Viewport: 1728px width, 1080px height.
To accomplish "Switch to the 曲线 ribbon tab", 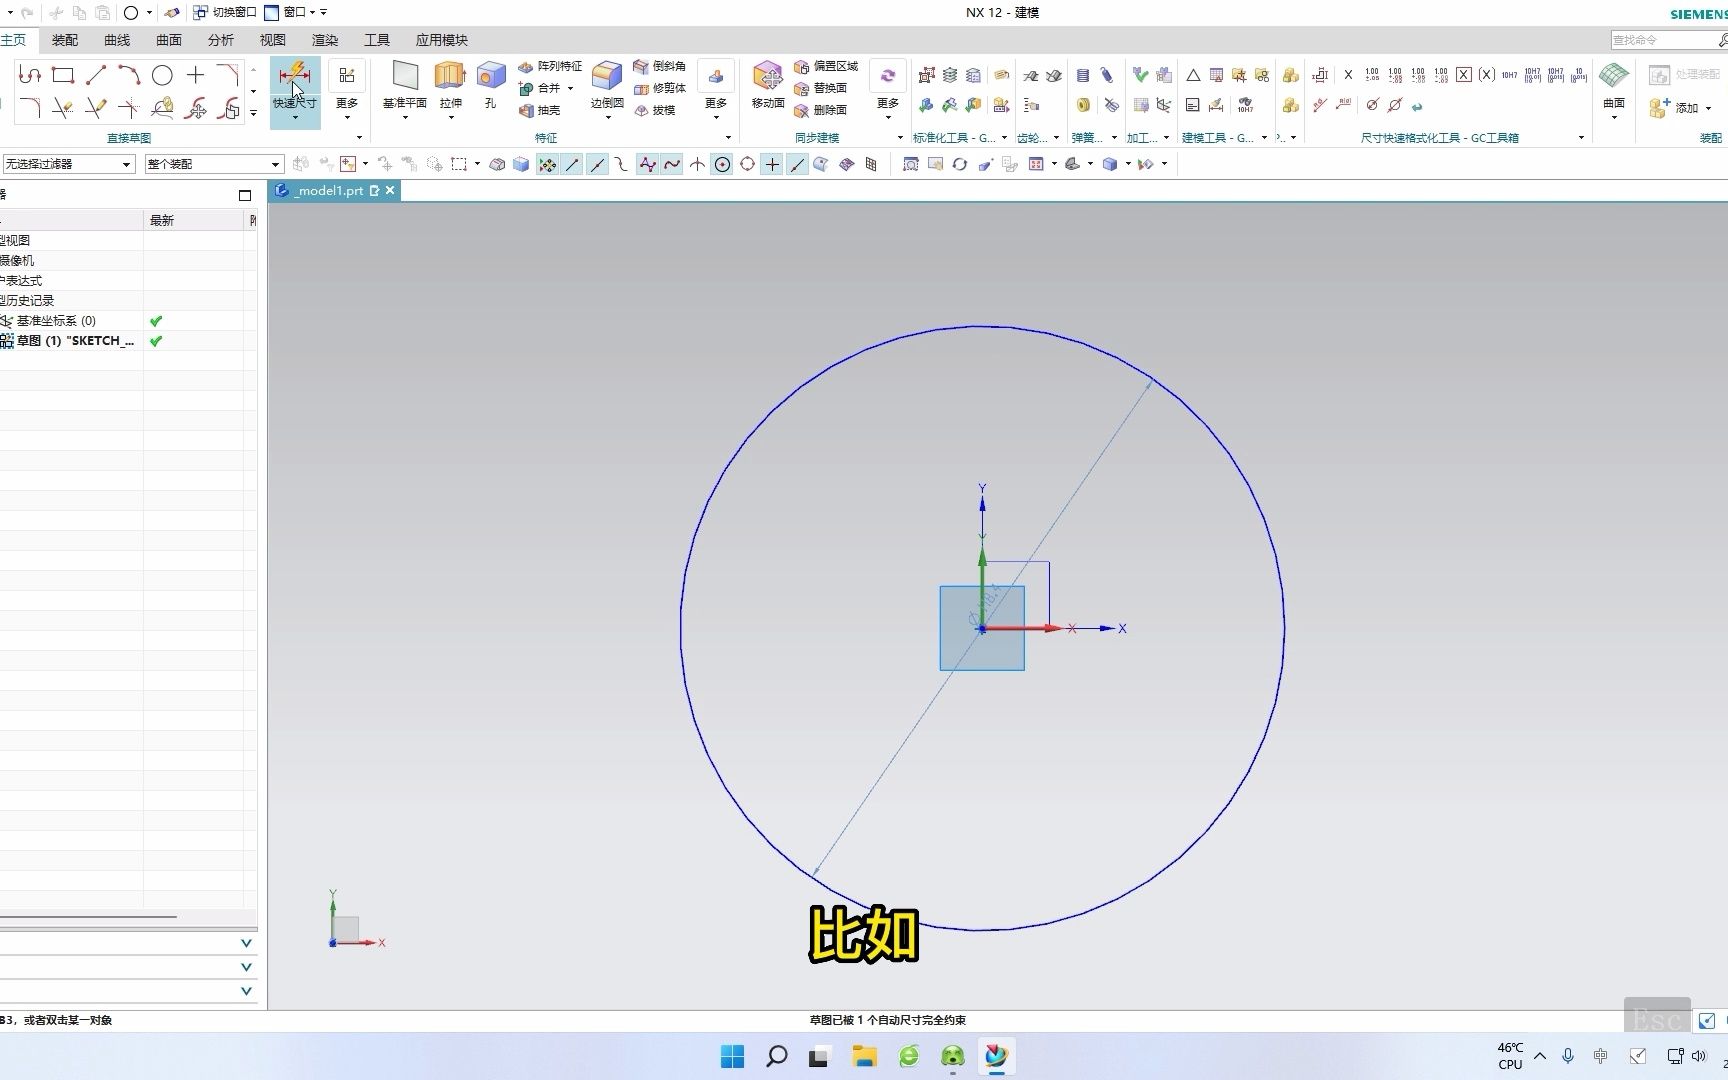I will [x=117, y=40].
